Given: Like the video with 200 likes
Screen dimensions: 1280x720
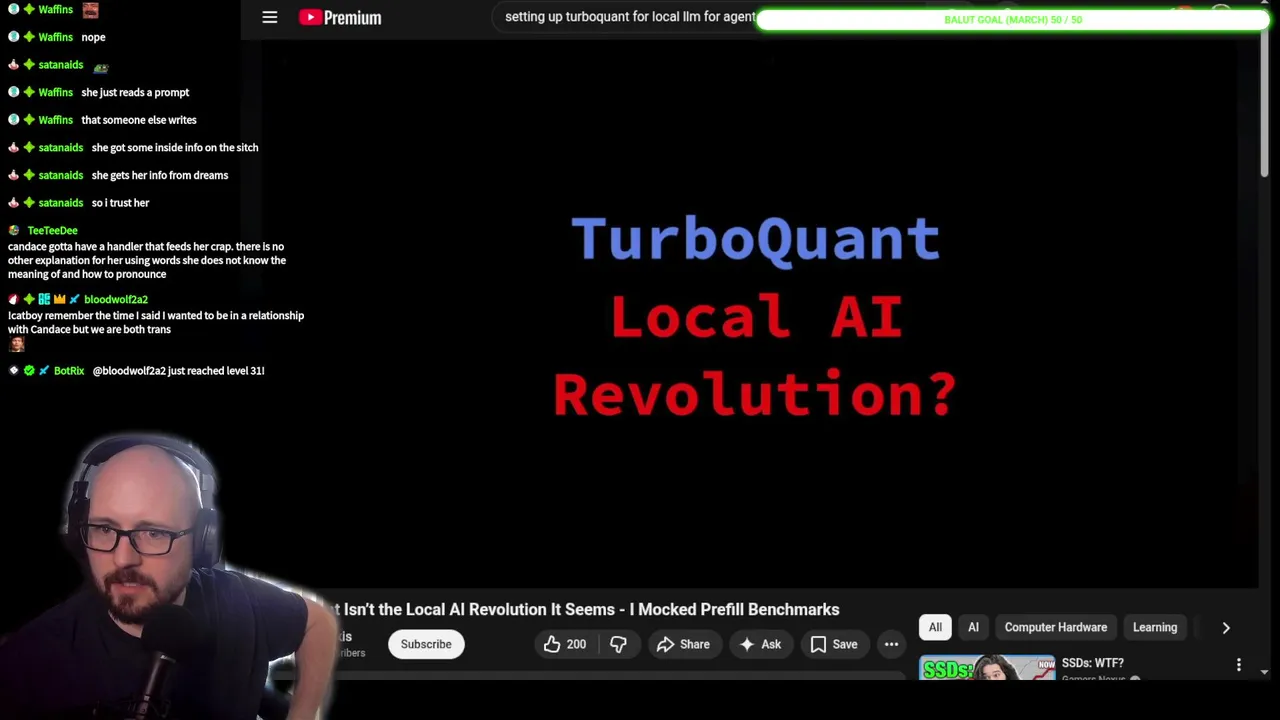Looking at the screenshot, I should coord(565,645).
